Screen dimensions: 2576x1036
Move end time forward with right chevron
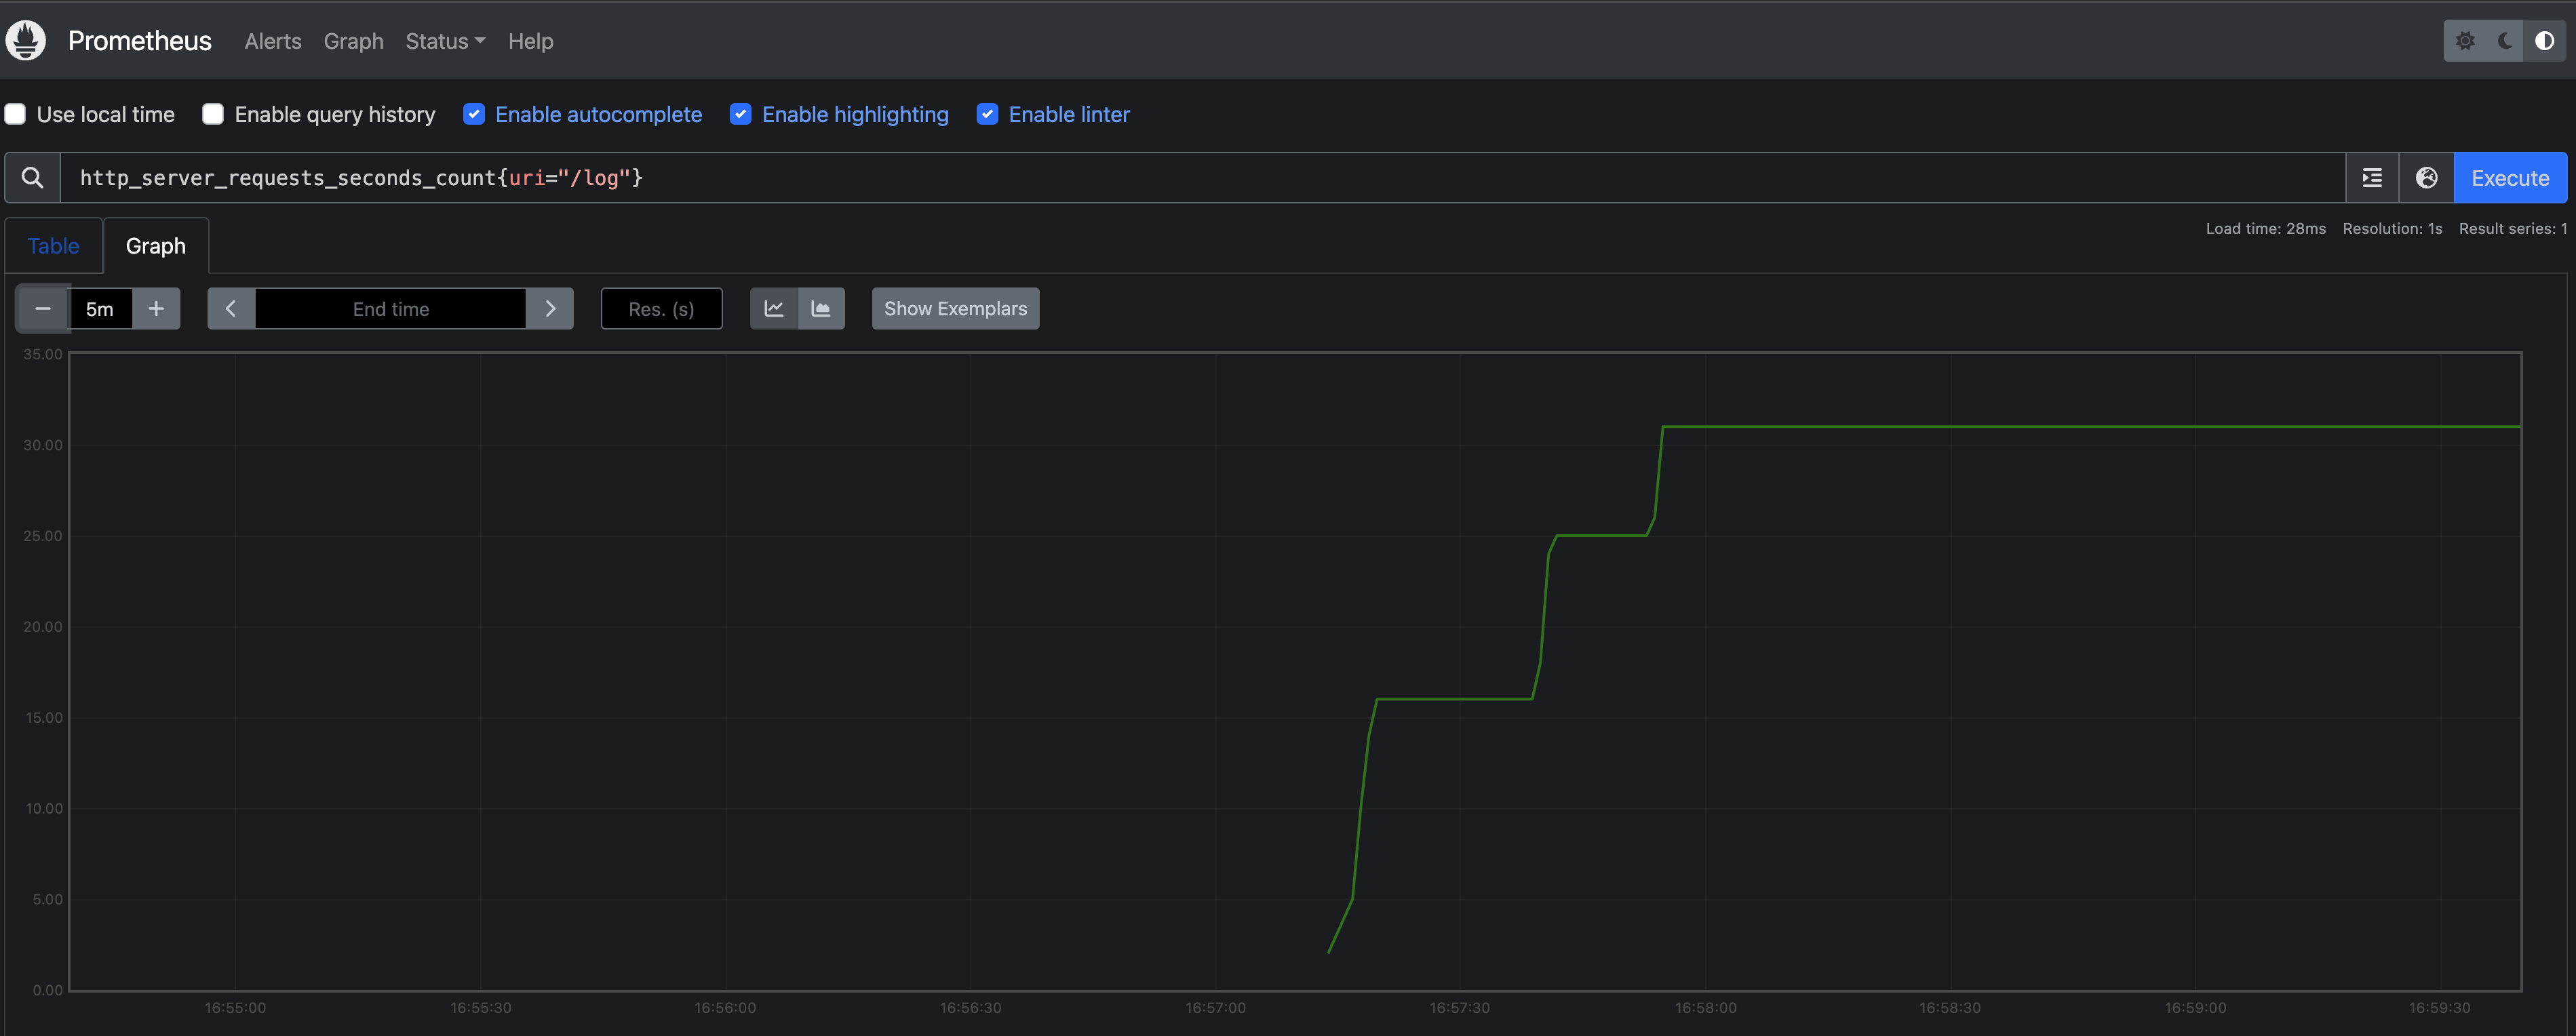point(550,309)
